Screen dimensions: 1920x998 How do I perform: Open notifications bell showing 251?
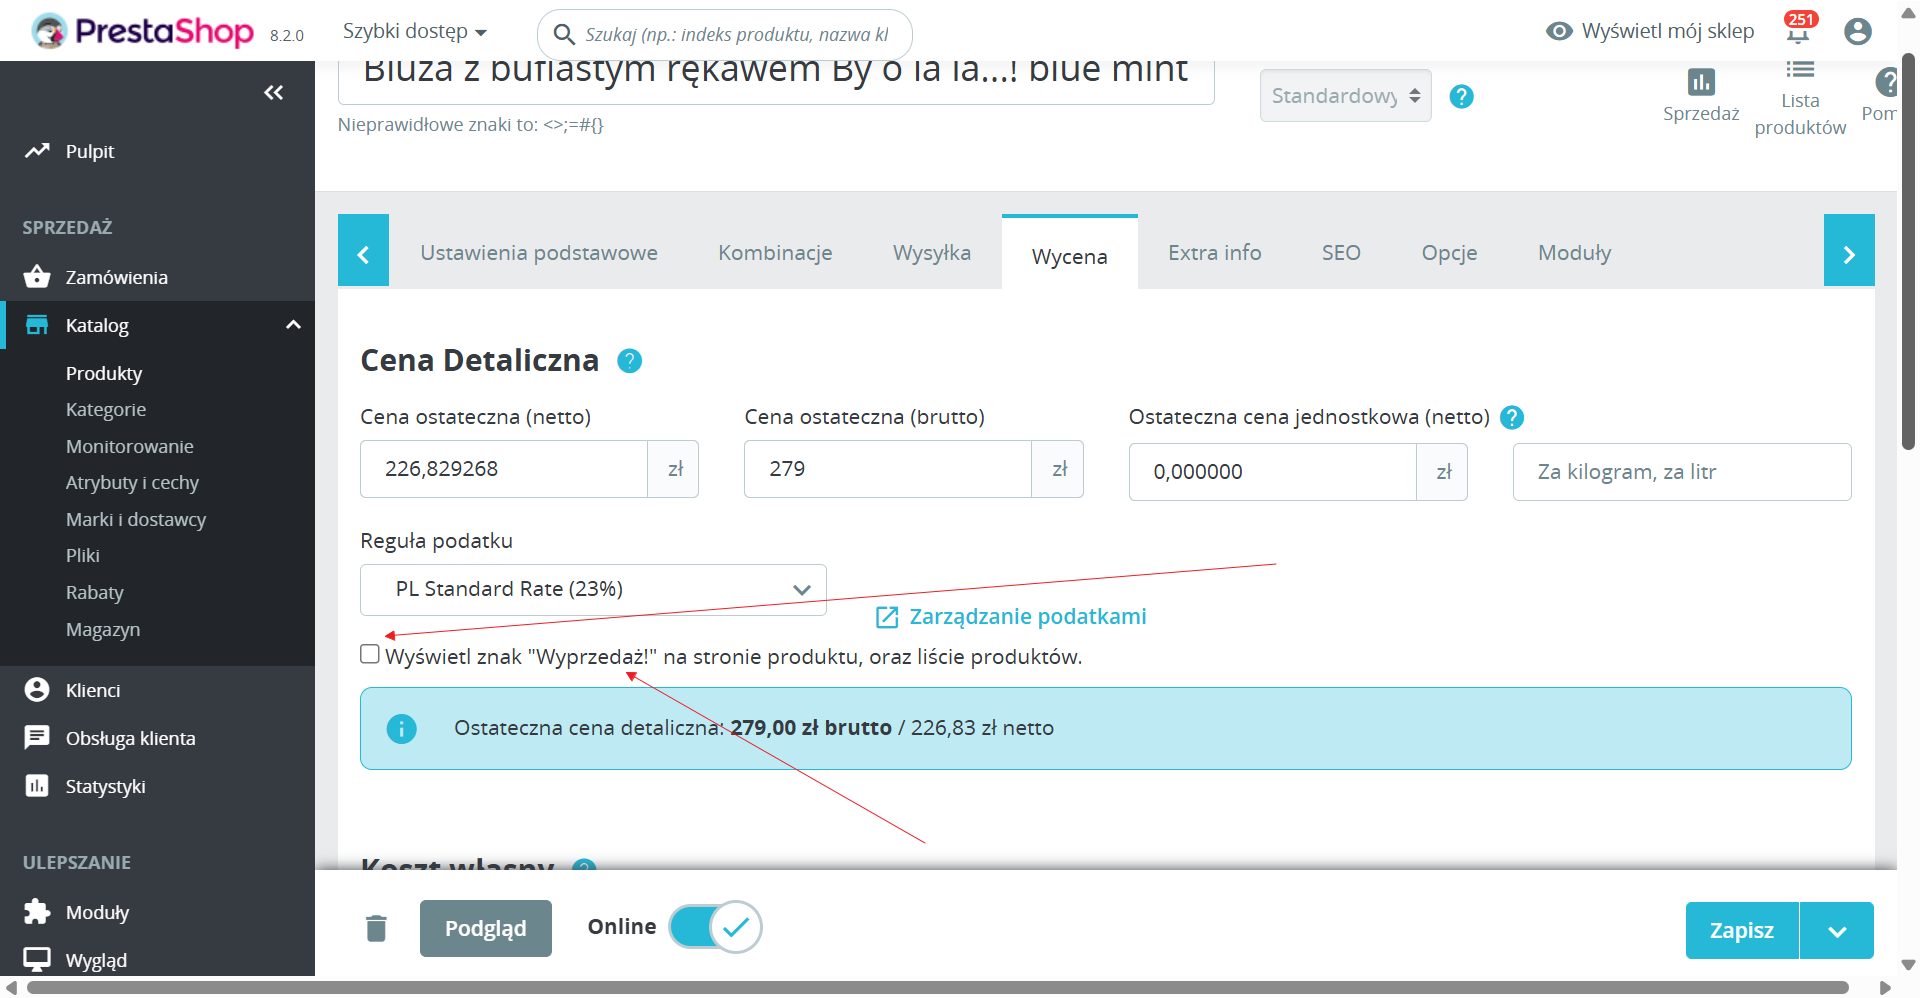tap(1799, 30)
